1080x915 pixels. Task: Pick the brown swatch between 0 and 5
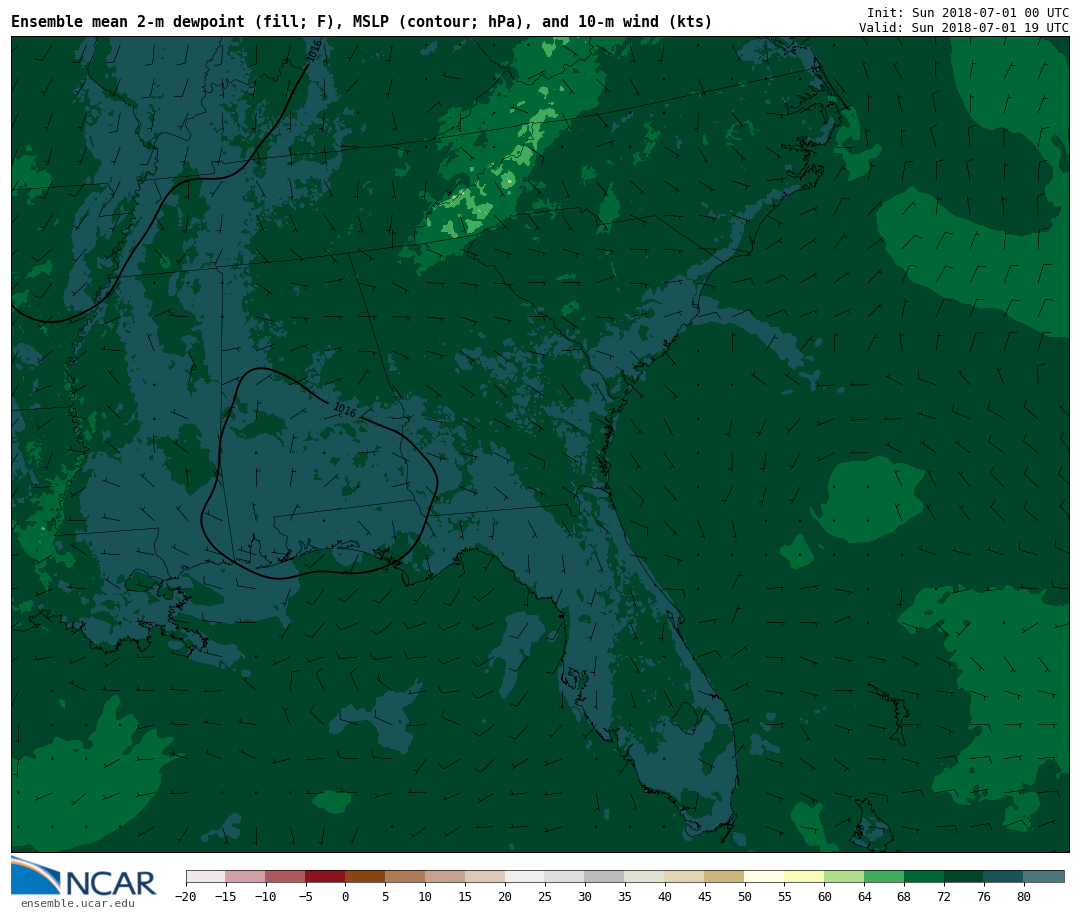click(x=365, y=877)
